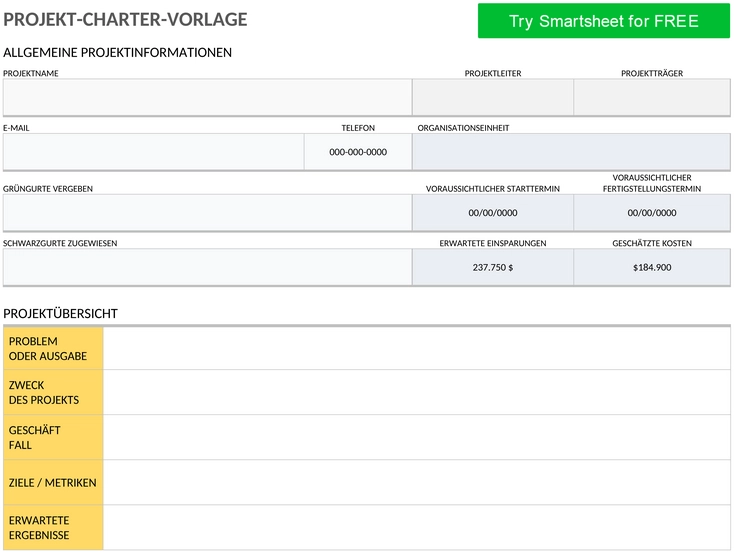Click the PROJEKTNAME column label

click(x=31, y=74)
